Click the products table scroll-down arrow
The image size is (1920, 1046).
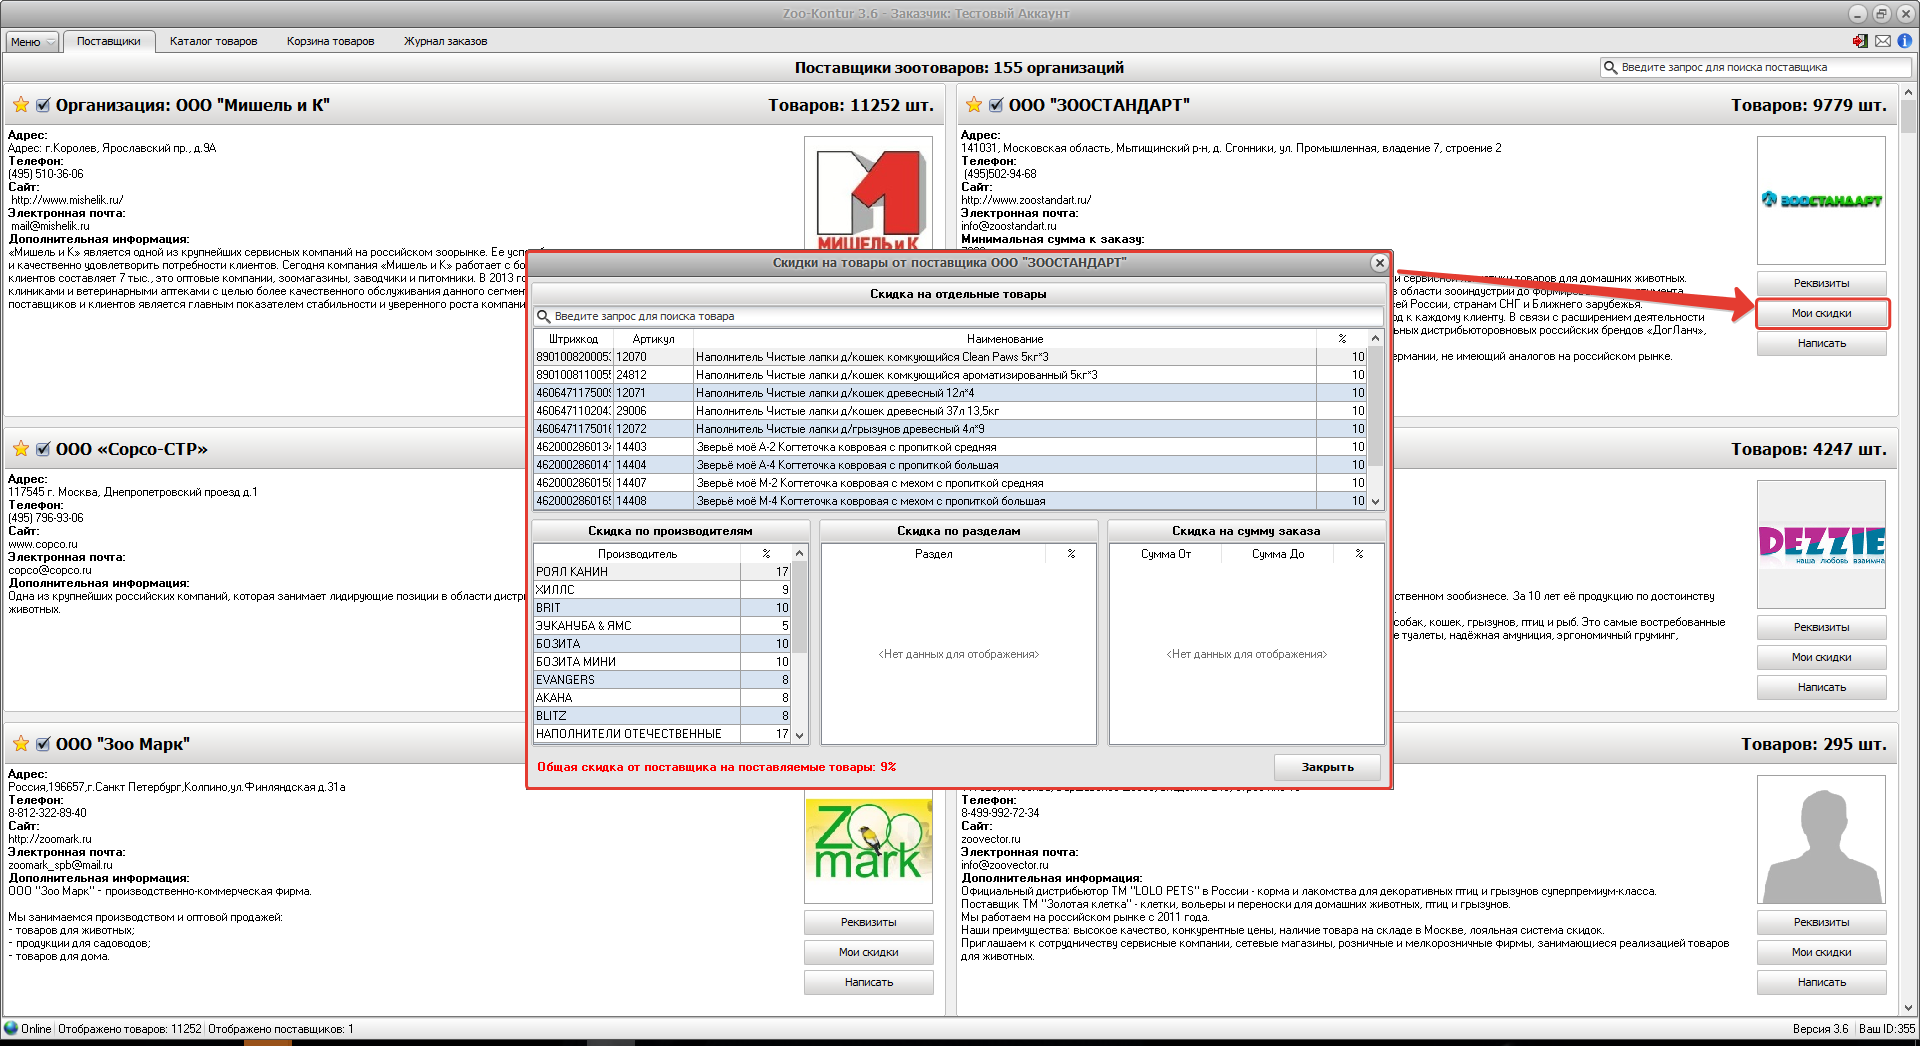coord(1375,502)
